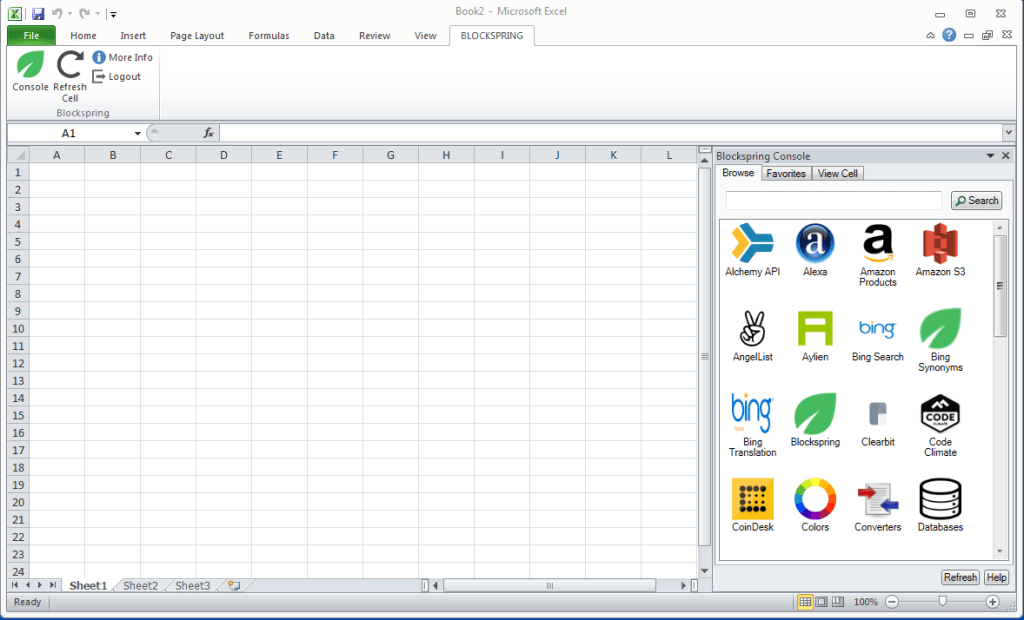1024x620 pixels.
Task: Select the Alchemy API block
Action: [752, 250]
